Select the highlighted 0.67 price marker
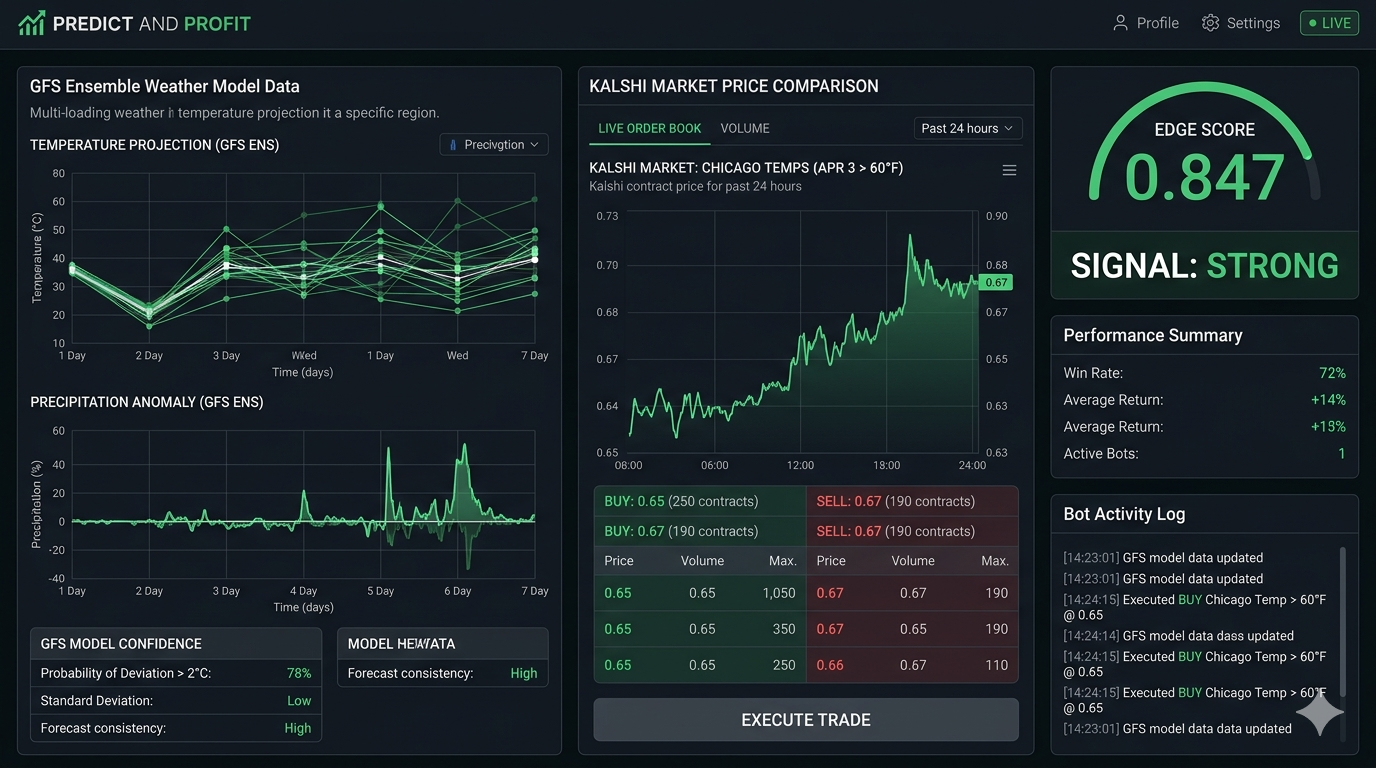This screenshot has height=768, width=1376. (x=997, y=282)
